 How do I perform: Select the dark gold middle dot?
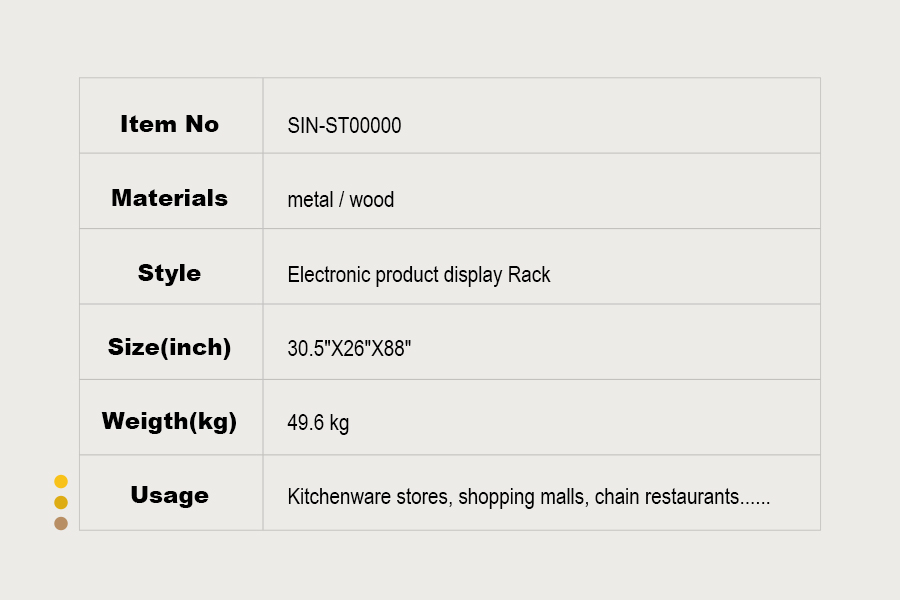[x=61, y=503]
